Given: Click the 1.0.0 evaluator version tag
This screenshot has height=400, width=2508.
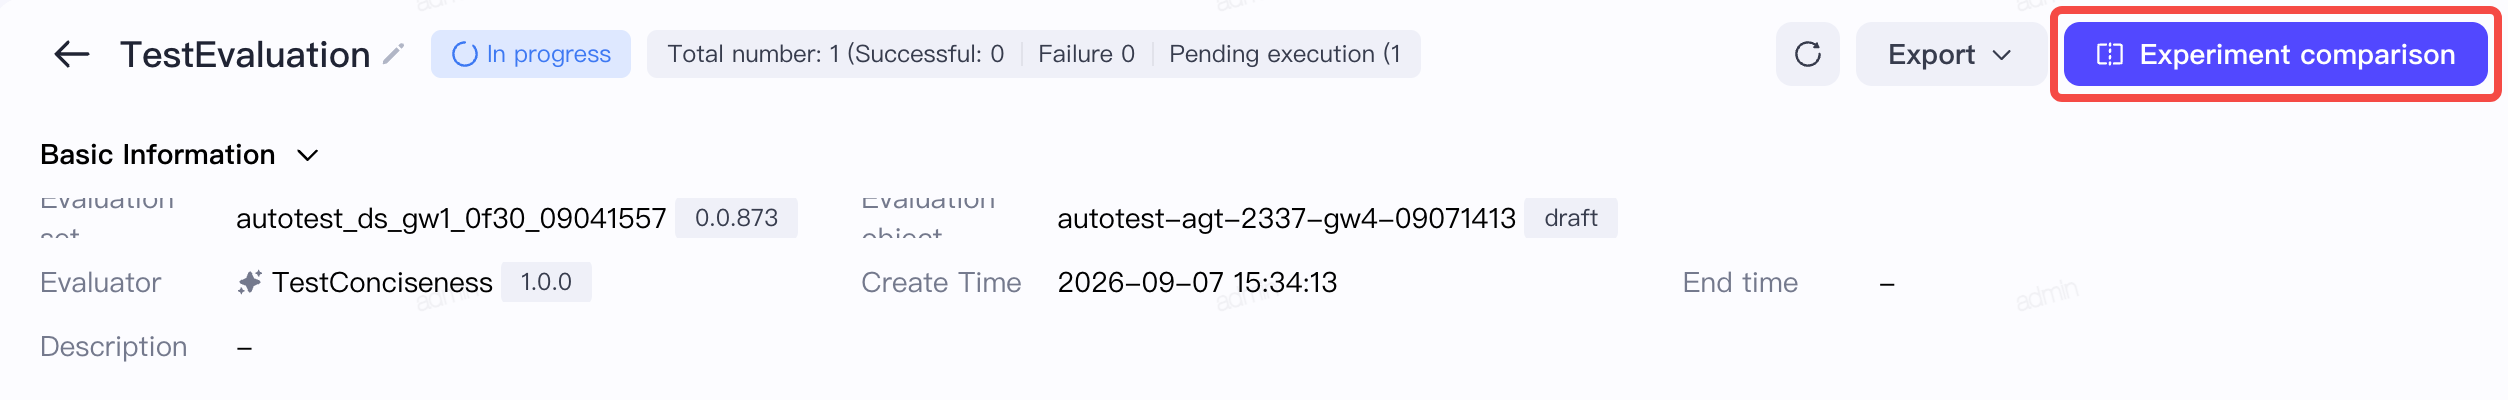Looking at the screenshot, I should pos(546,282).
